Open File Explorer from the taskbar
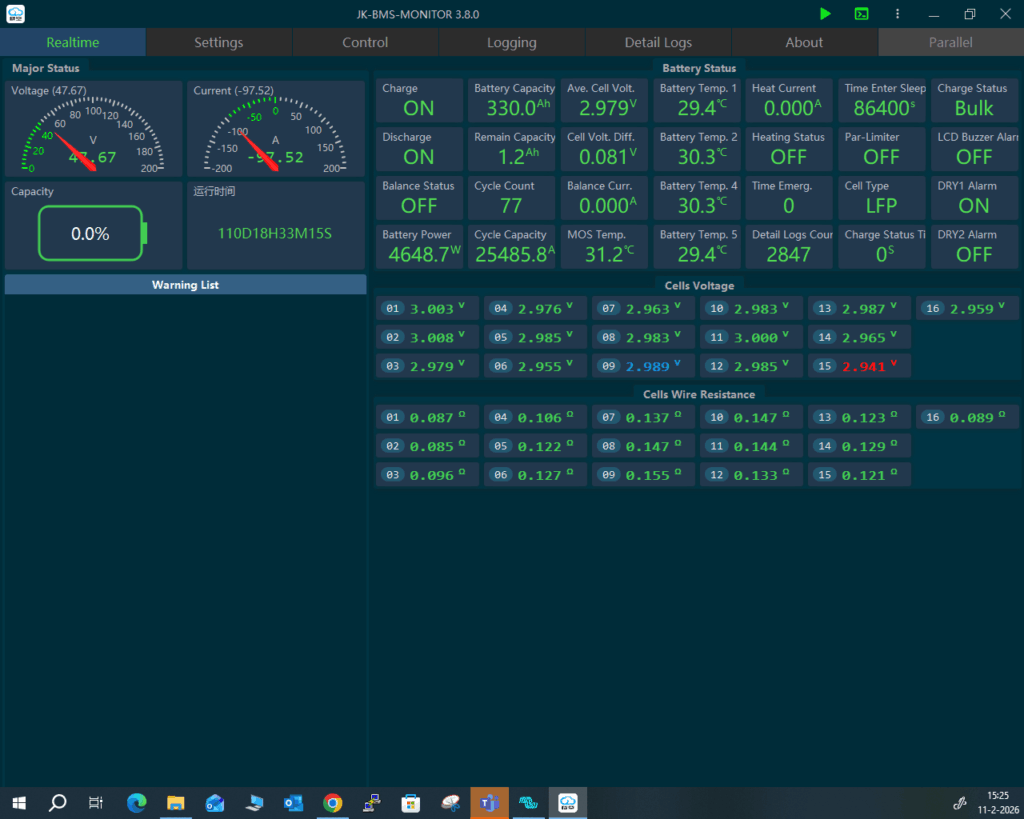The image size is (1024, 819). click(176, 802)
